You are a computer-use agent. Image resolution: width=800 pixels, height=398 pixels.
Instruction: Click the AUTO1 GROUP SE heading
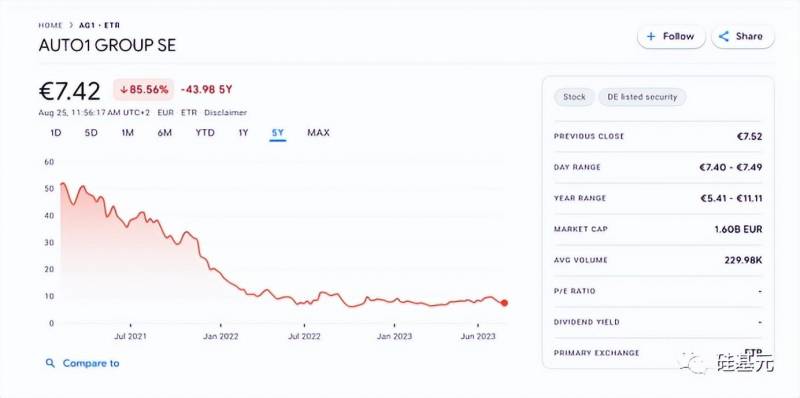pos(107,45)
